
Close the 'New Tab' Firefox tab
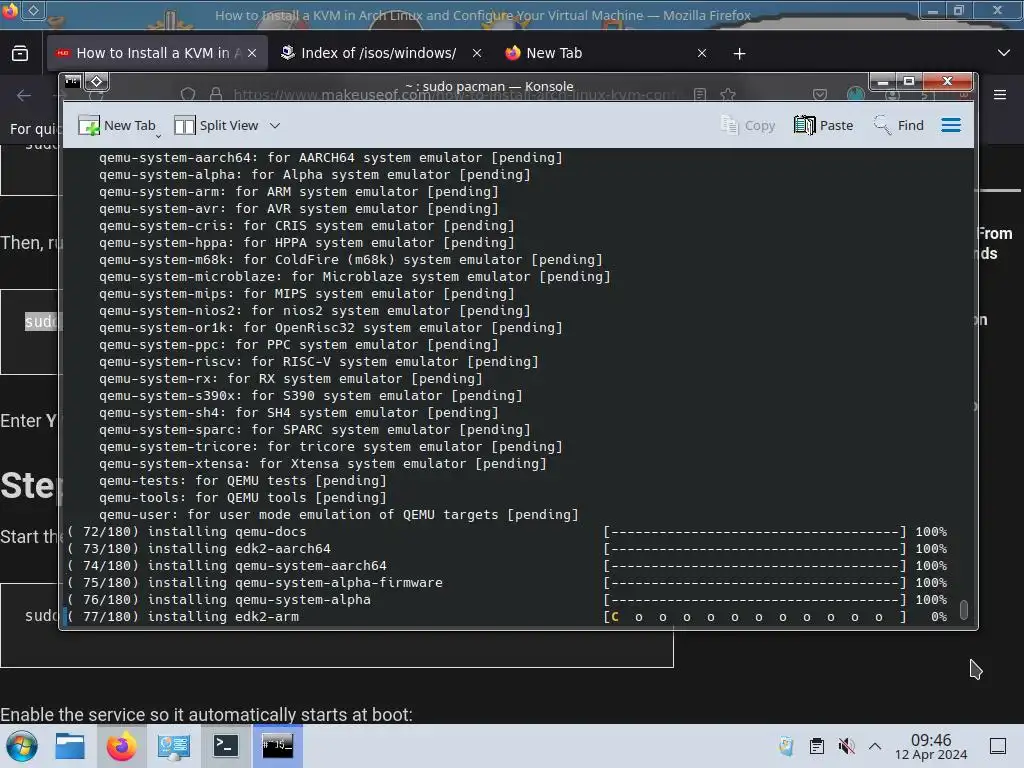point(702,53)
